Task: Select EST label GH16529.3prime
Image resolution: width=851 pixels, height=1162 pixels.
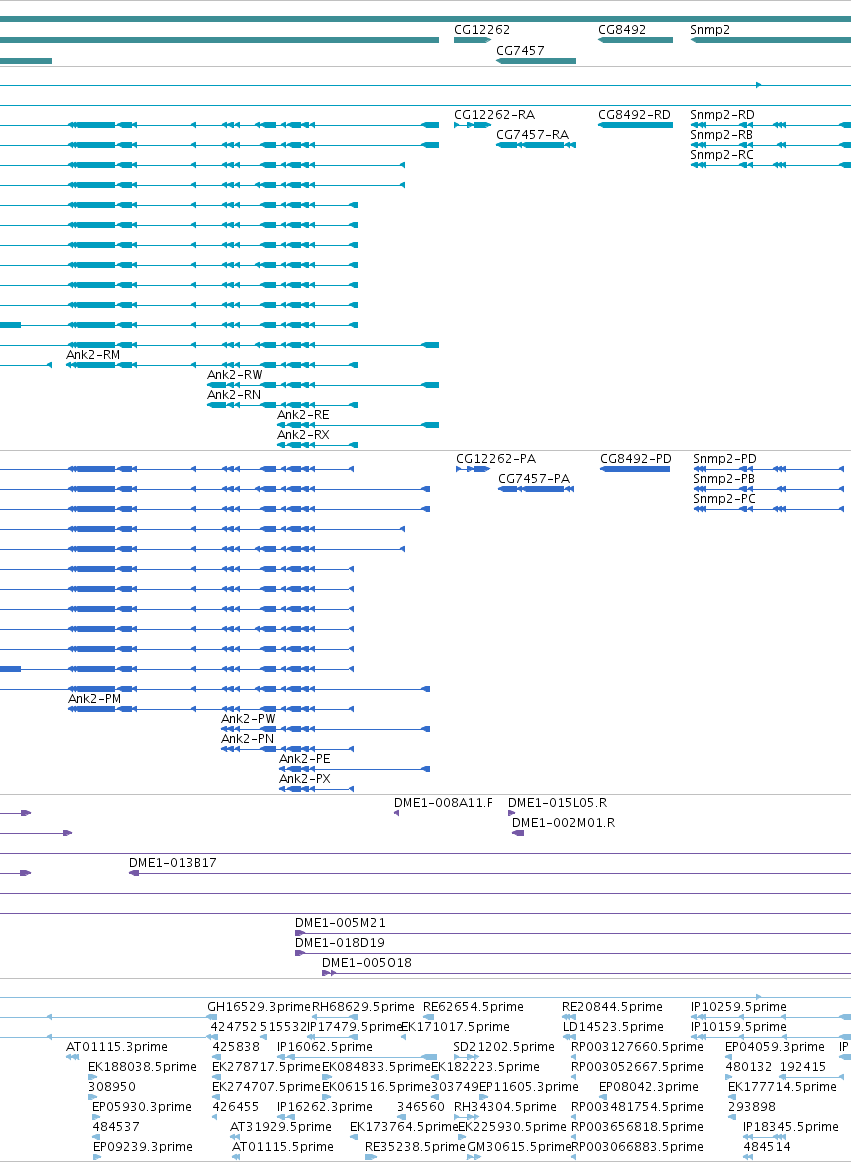Action: (259, 1006)
